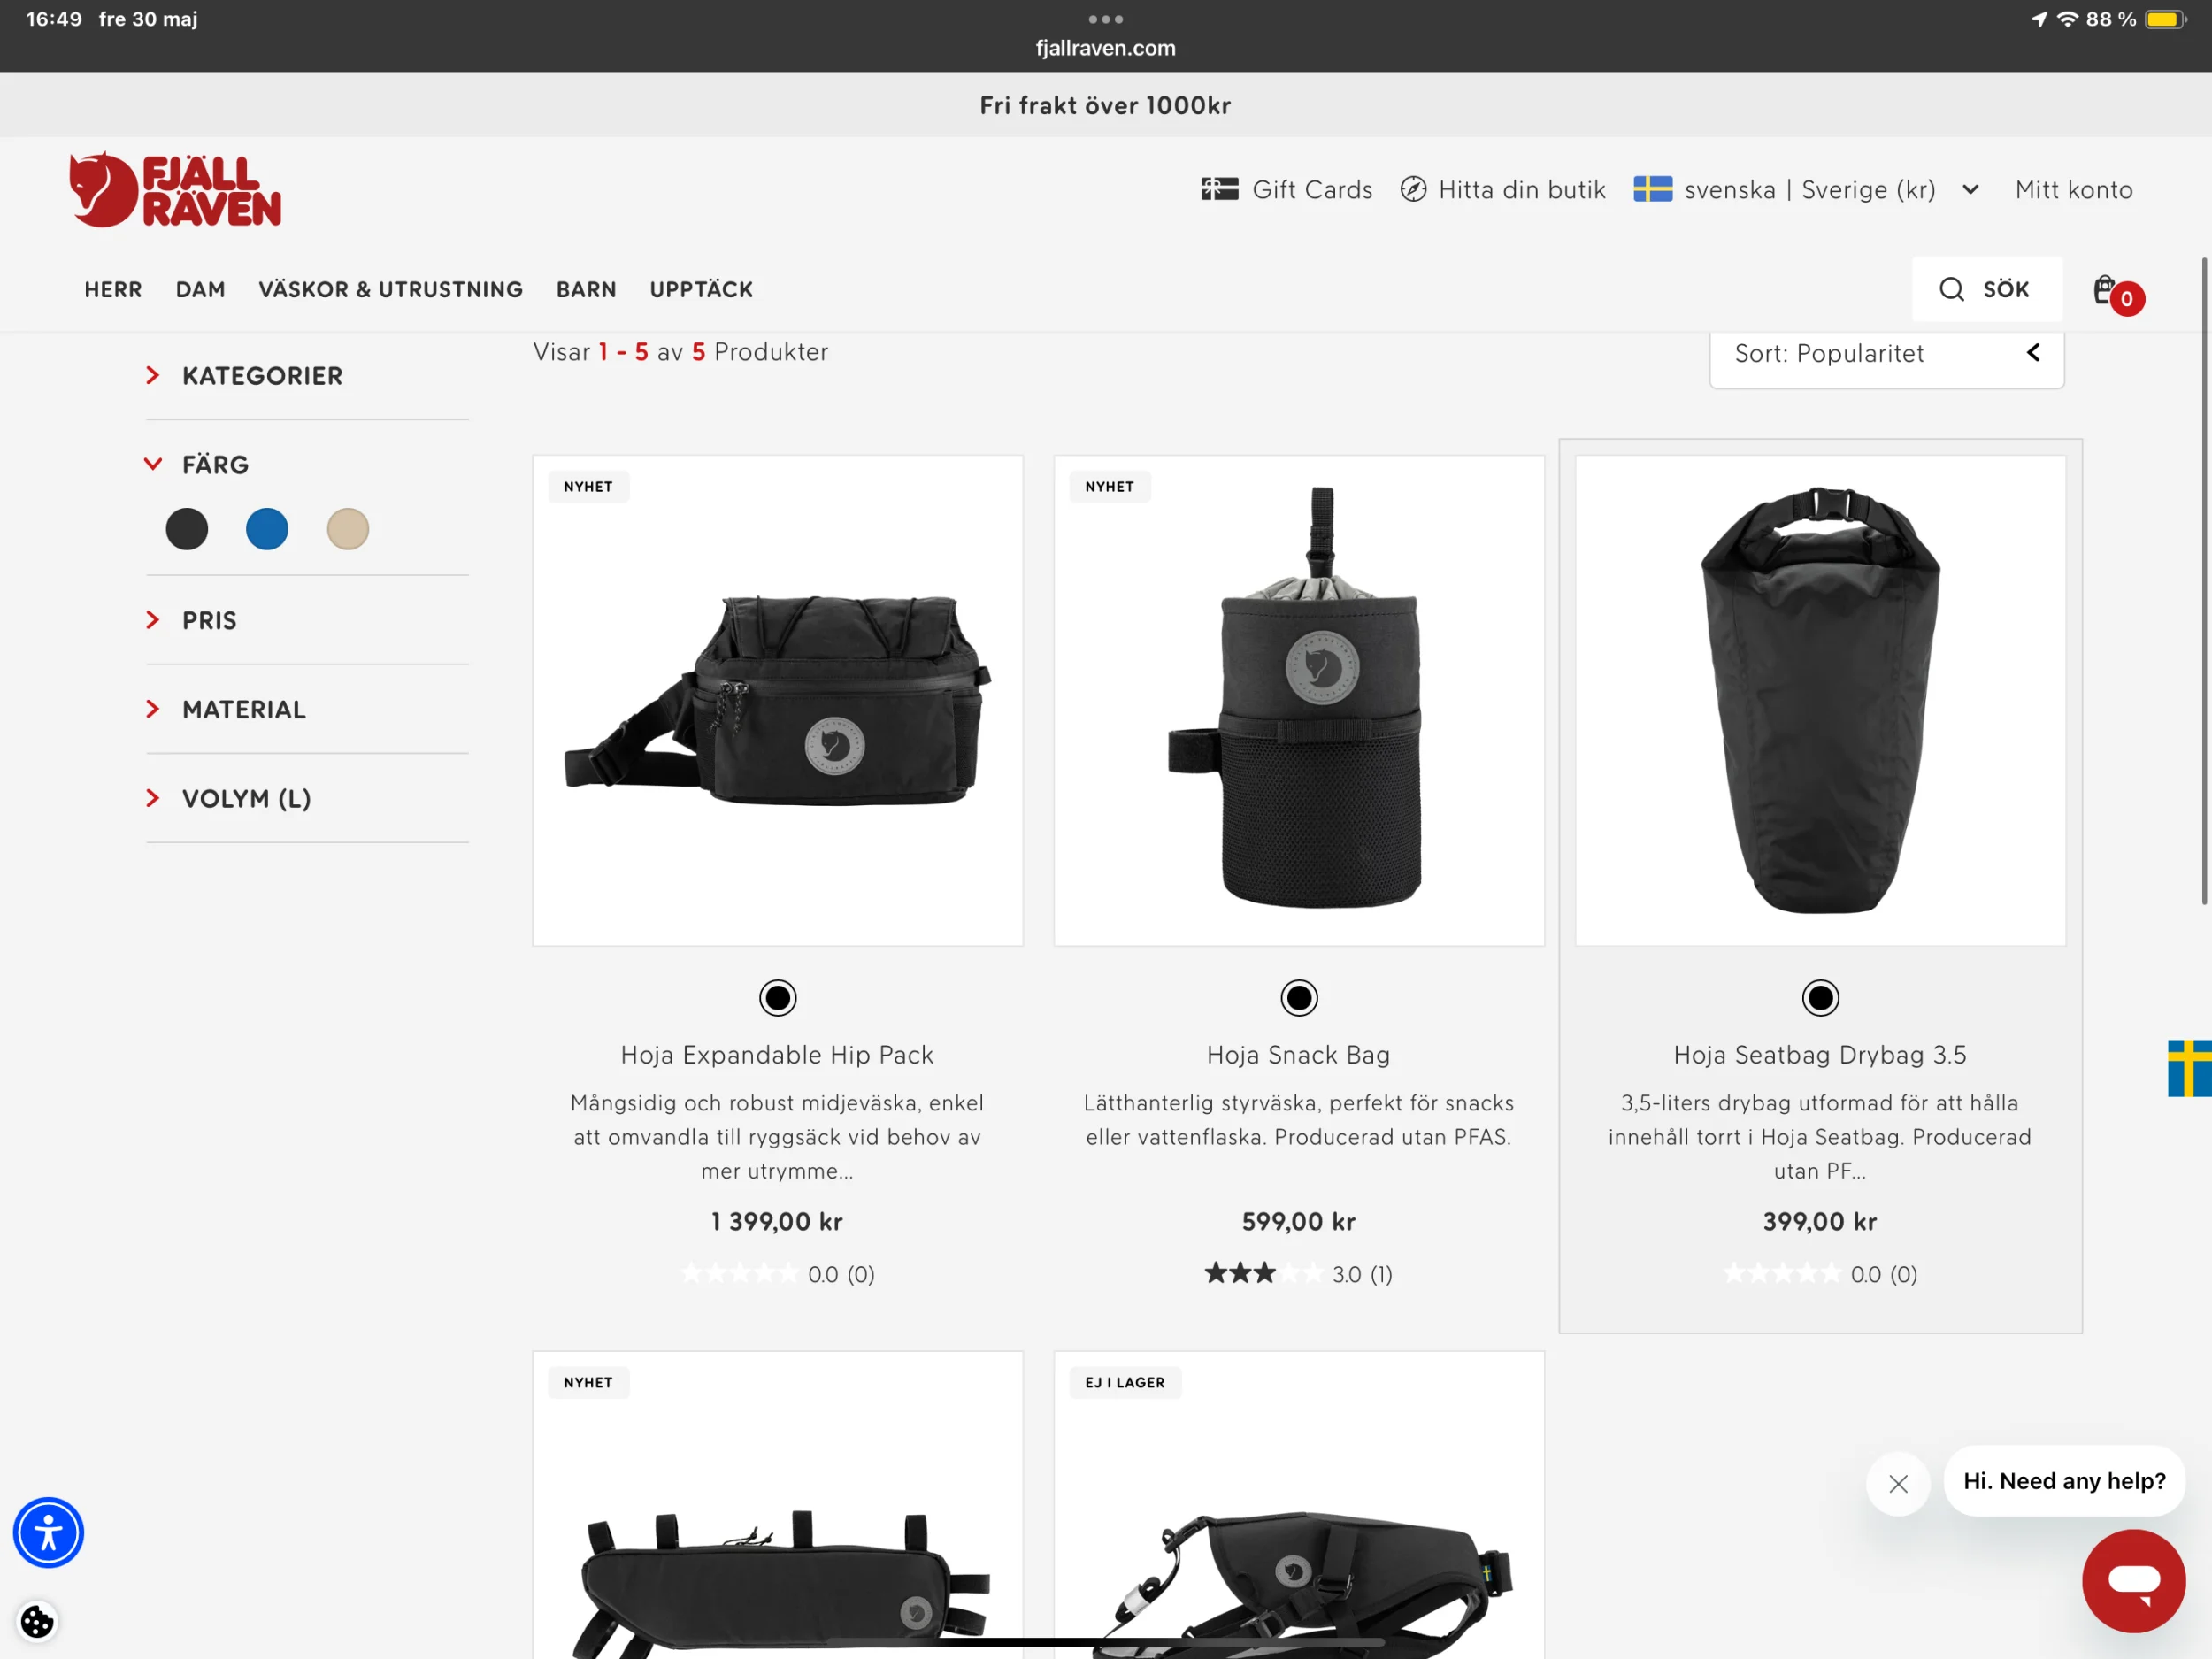The height and width of the screenshot is (1659, 2212).
Task: Open Hoja Snack Bag product title
Action: (1299, 1054)
